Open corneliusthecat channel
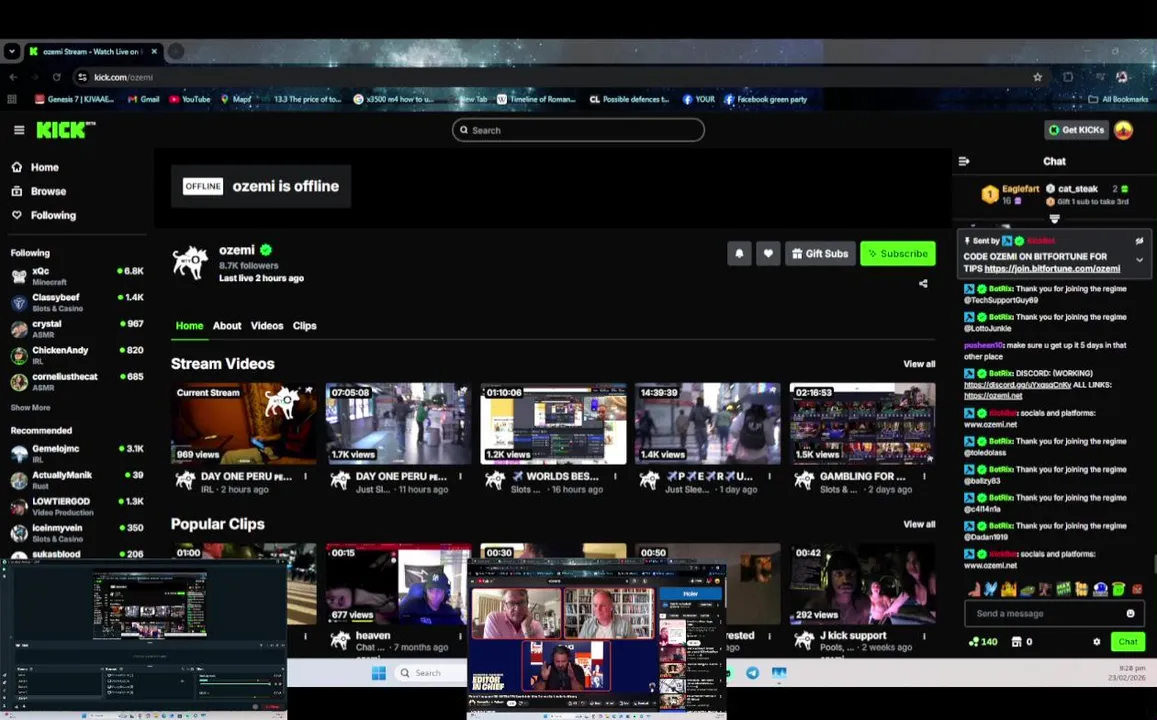The width and height of the screenshot is (1157, 720). click(77, 381)
